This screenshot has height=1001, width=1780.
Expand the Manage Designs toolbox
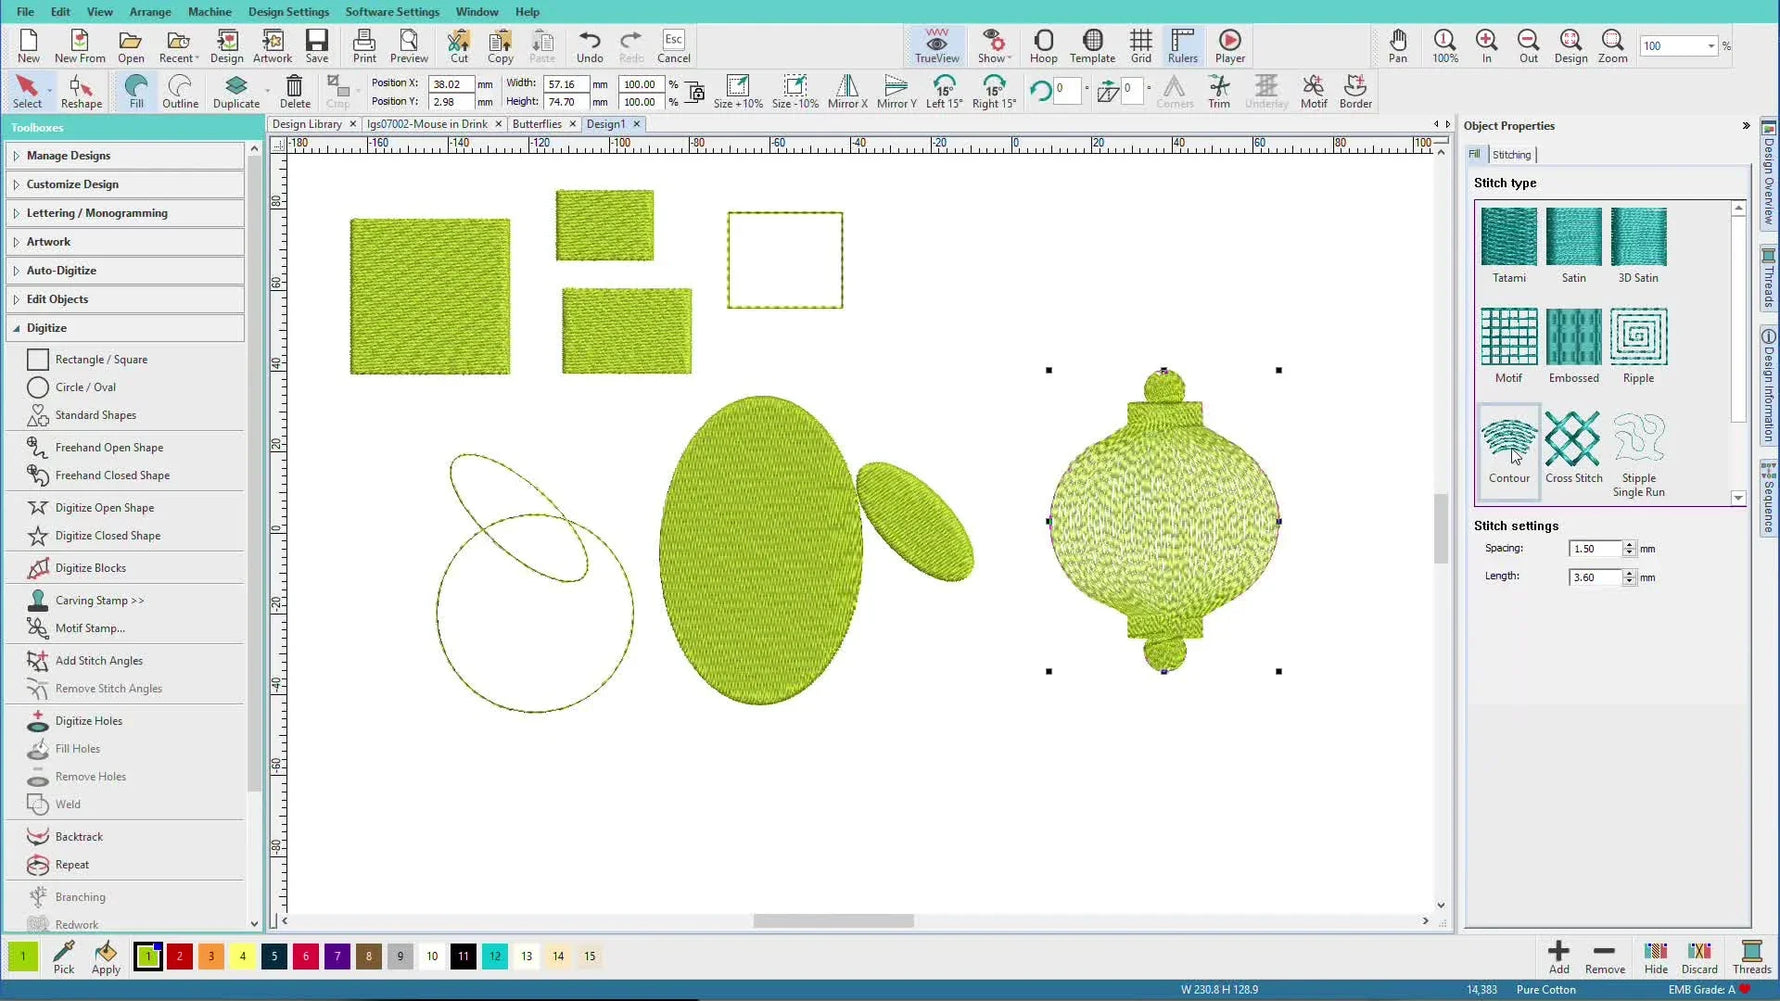125,156
